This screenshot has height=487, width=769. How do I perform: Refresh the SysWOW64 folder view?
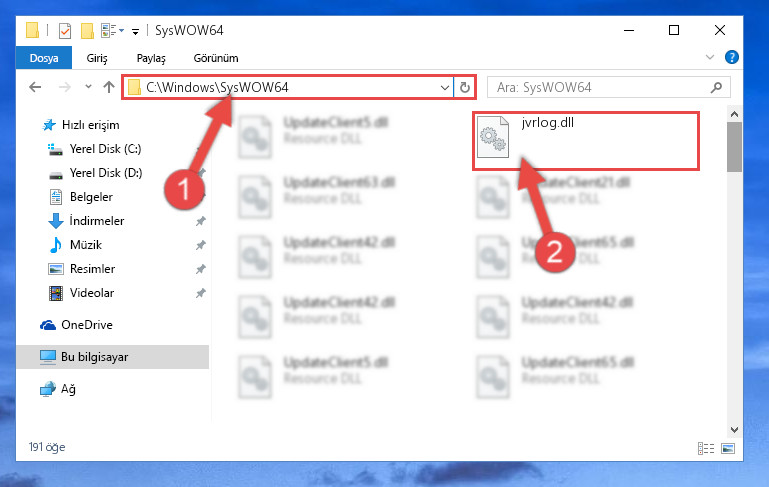(464, 87)
